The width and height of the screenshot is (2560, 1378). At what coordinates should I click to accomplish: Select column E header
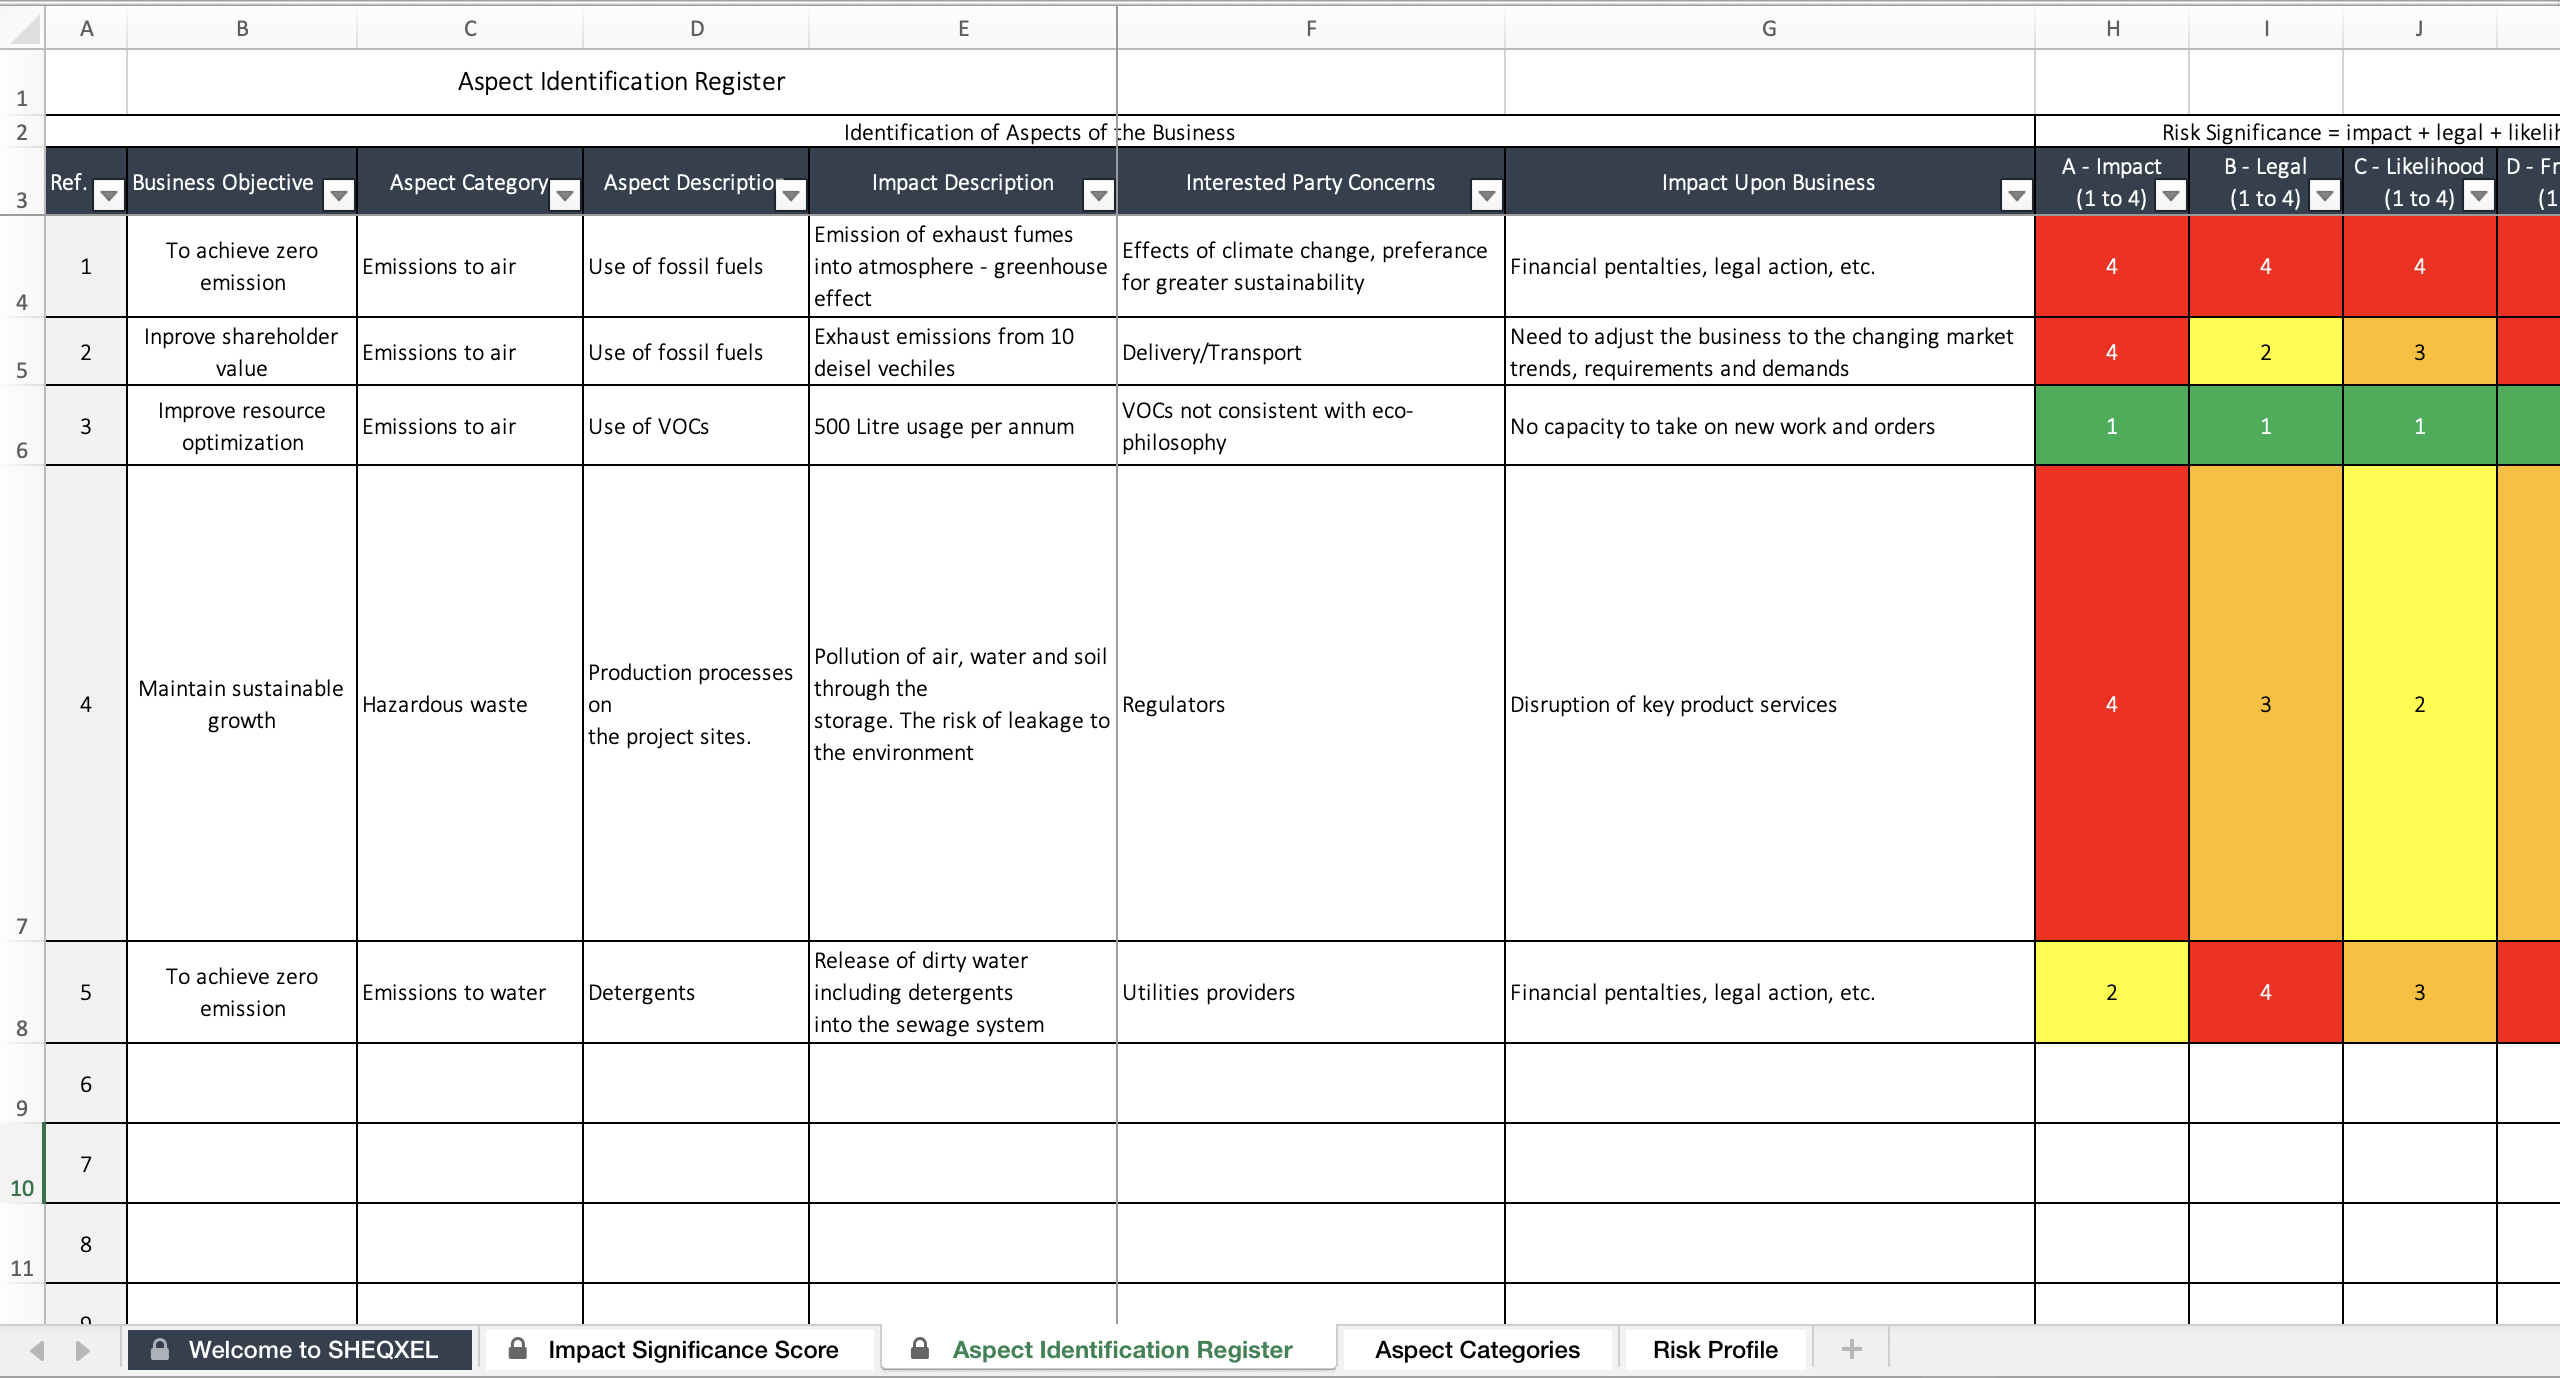963,28
